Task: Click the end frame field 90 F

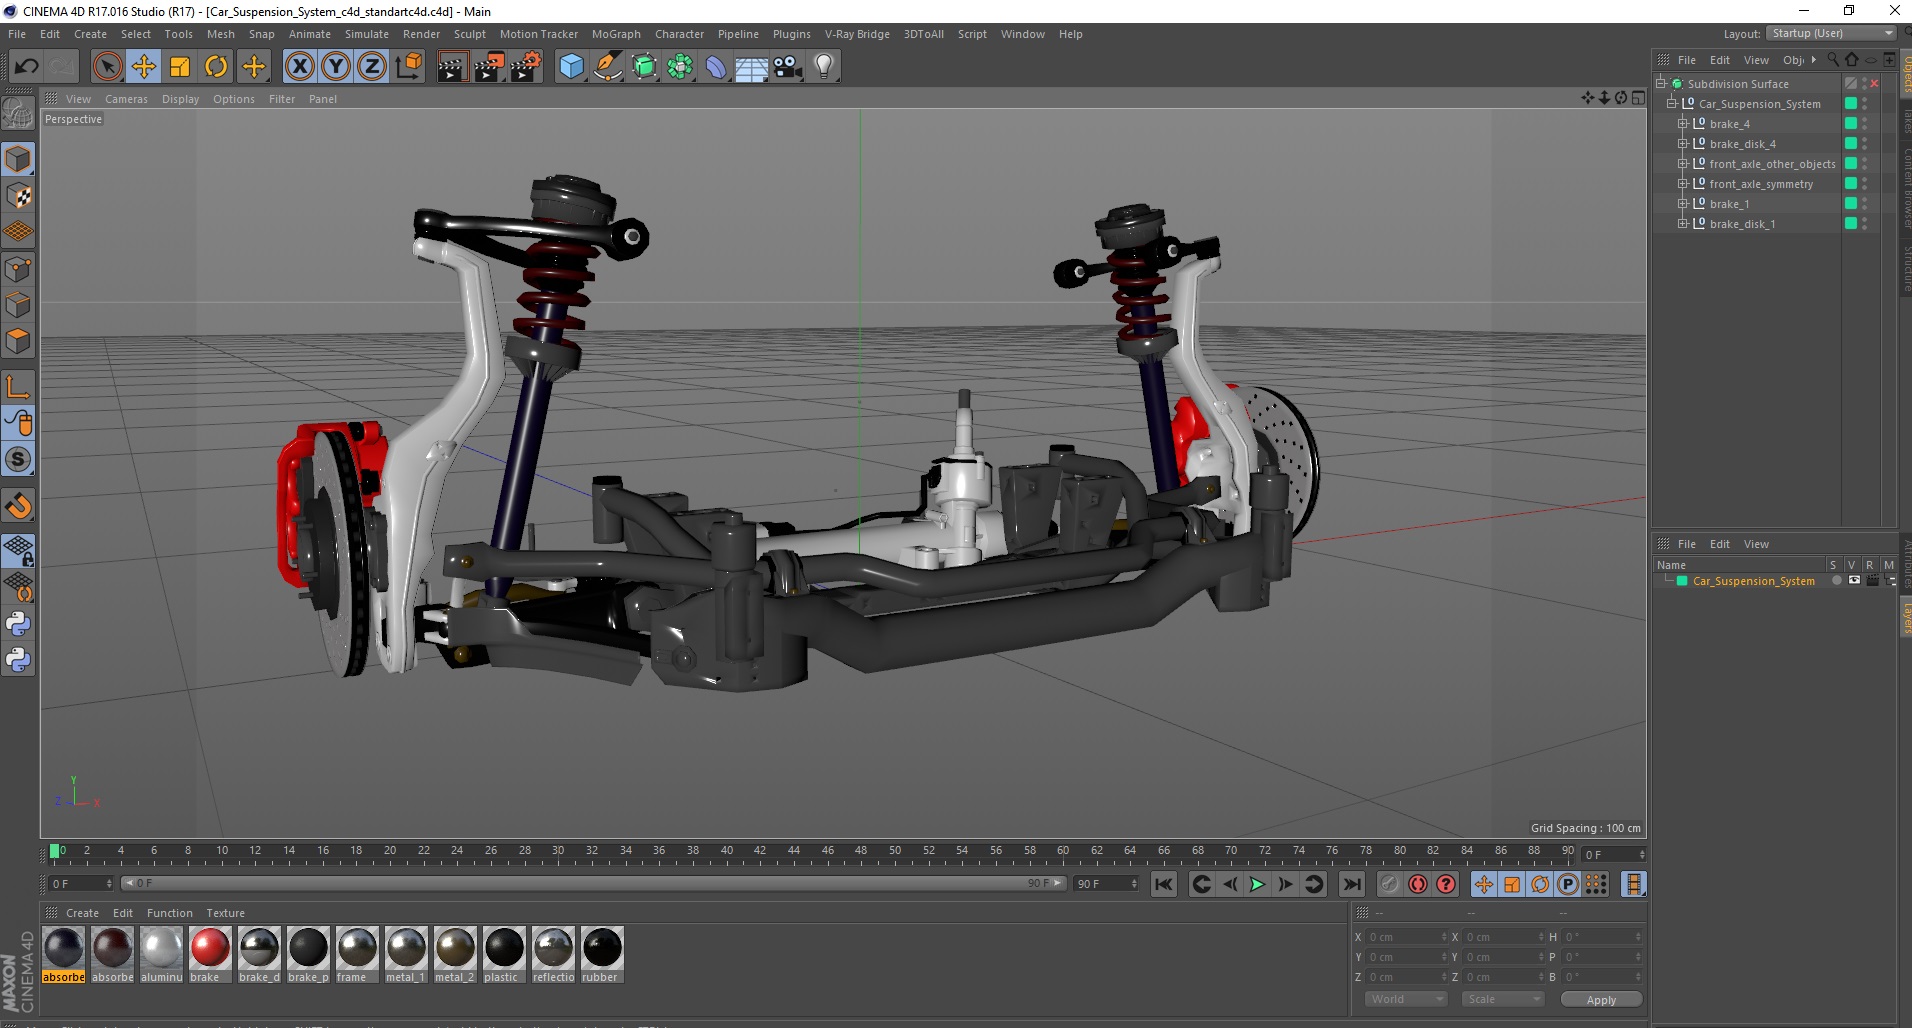Action: pos(1105,884)
